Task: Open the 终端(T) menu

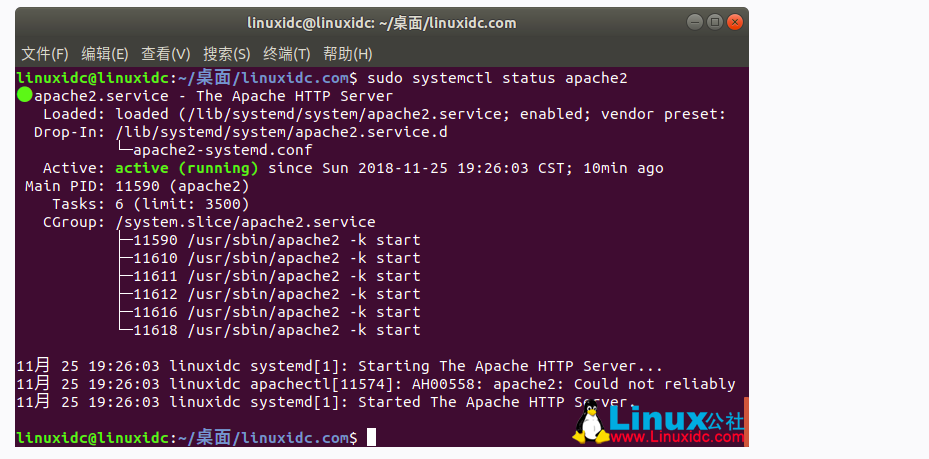Action: (x=286, y=54)
